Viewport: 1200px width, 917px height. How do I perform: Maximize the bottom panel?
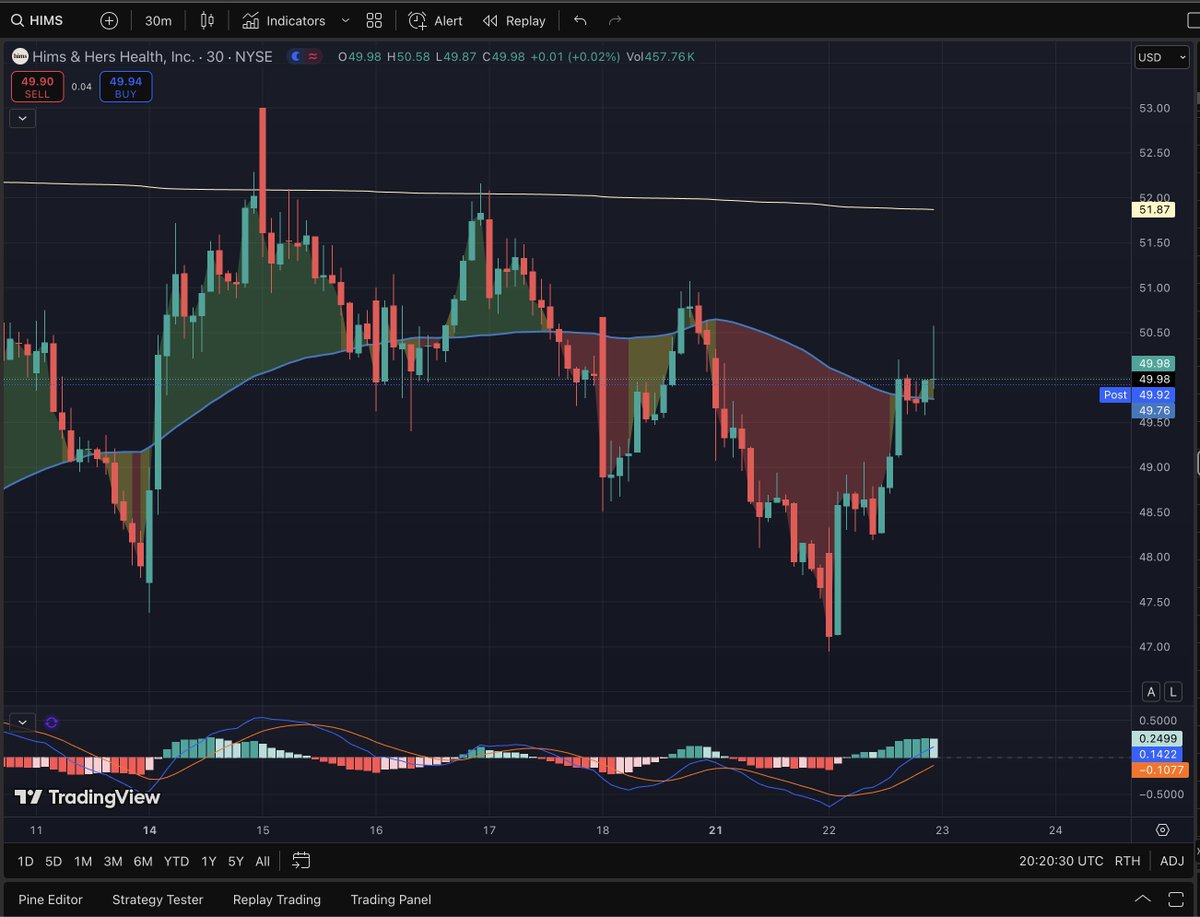point(1176,899)
